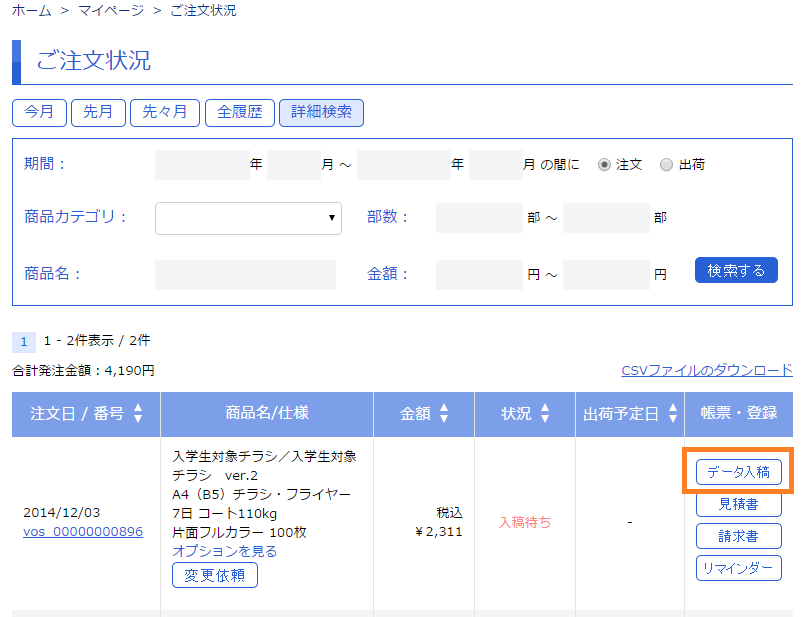Open order vos_00000000896 link
The height and width of the screenshot is (617, 803).
[83, 531]
